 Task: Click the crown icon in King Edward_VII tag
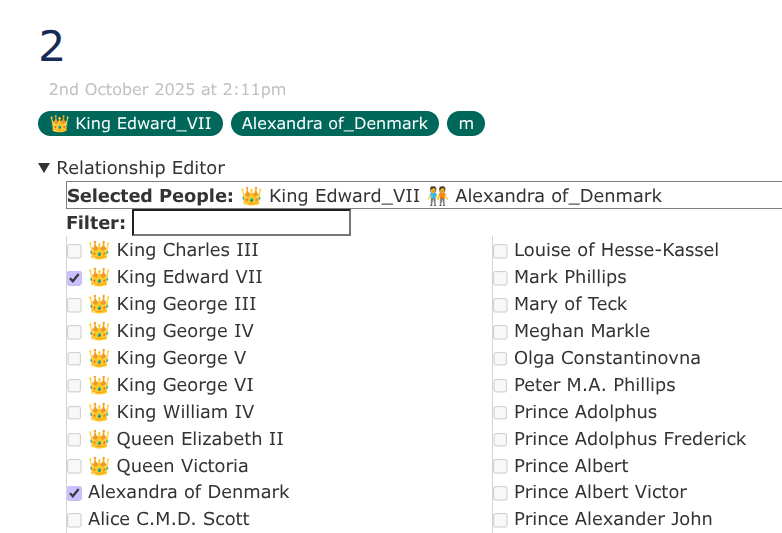[59, 124]
